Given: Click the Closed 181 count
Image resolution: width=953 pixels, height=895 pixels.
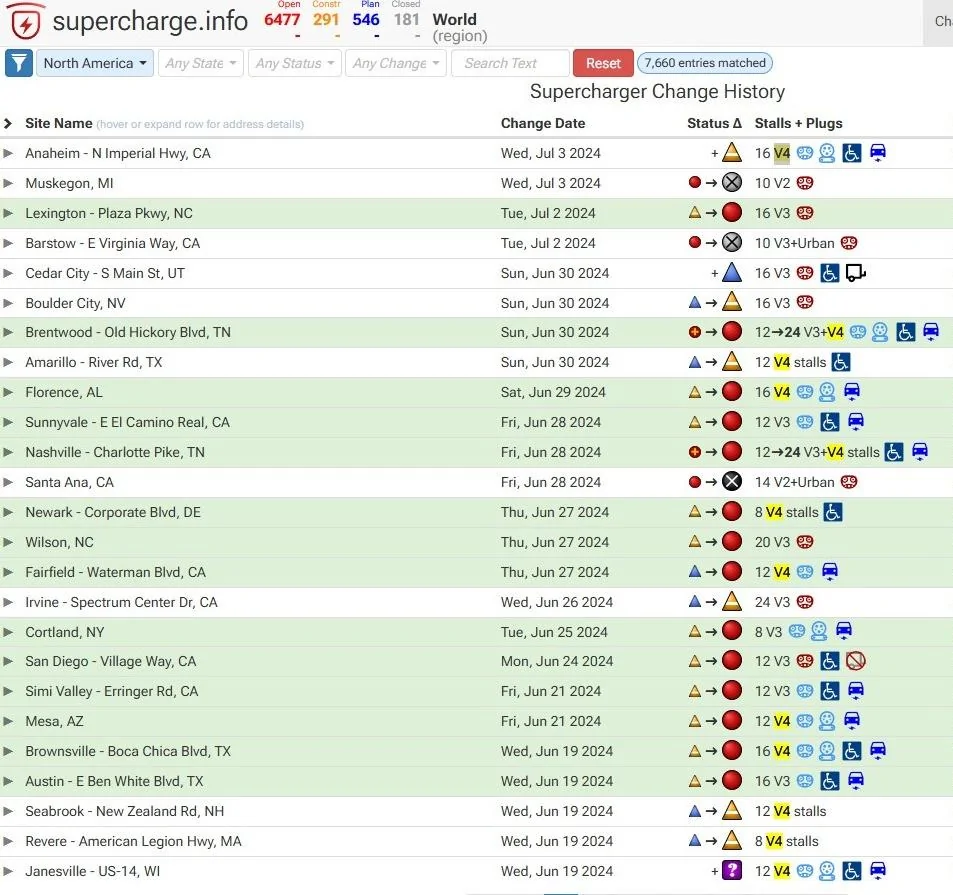Looking at the screenshot, I should pyautogui.click(x=407, y=19).
